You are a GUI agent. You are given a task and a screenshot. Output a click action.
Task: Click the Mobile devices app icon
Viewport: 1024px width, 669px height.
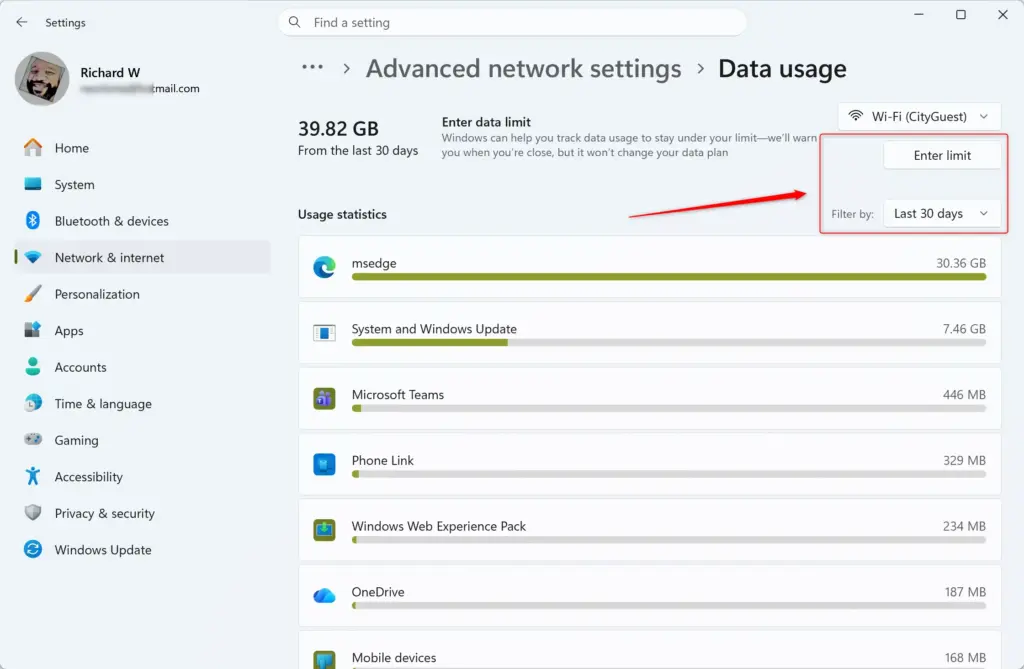click(x=325, y=659)
